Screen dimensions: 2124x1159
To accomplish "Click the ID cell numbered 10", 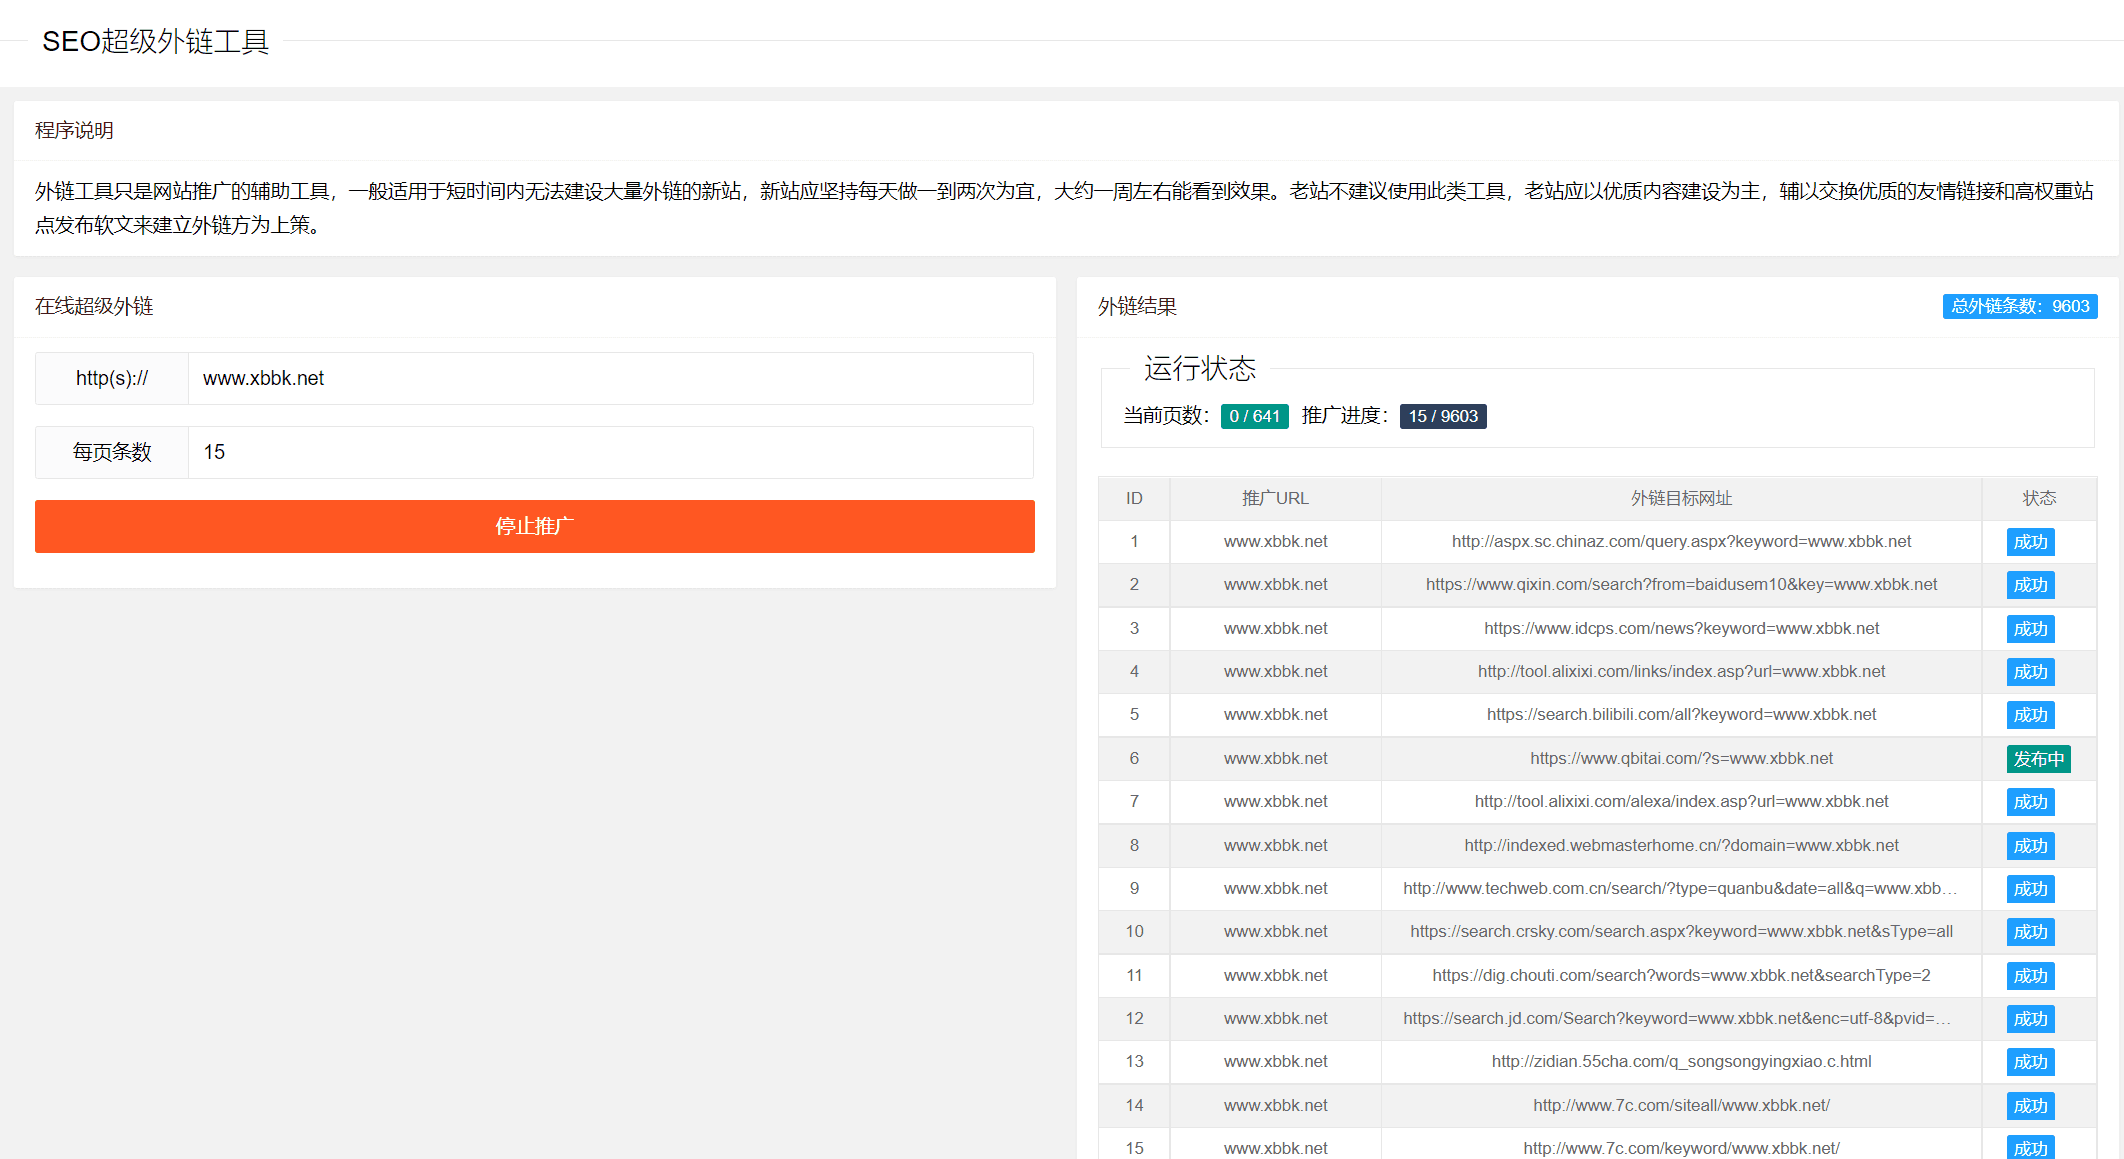I will 1134,931.
